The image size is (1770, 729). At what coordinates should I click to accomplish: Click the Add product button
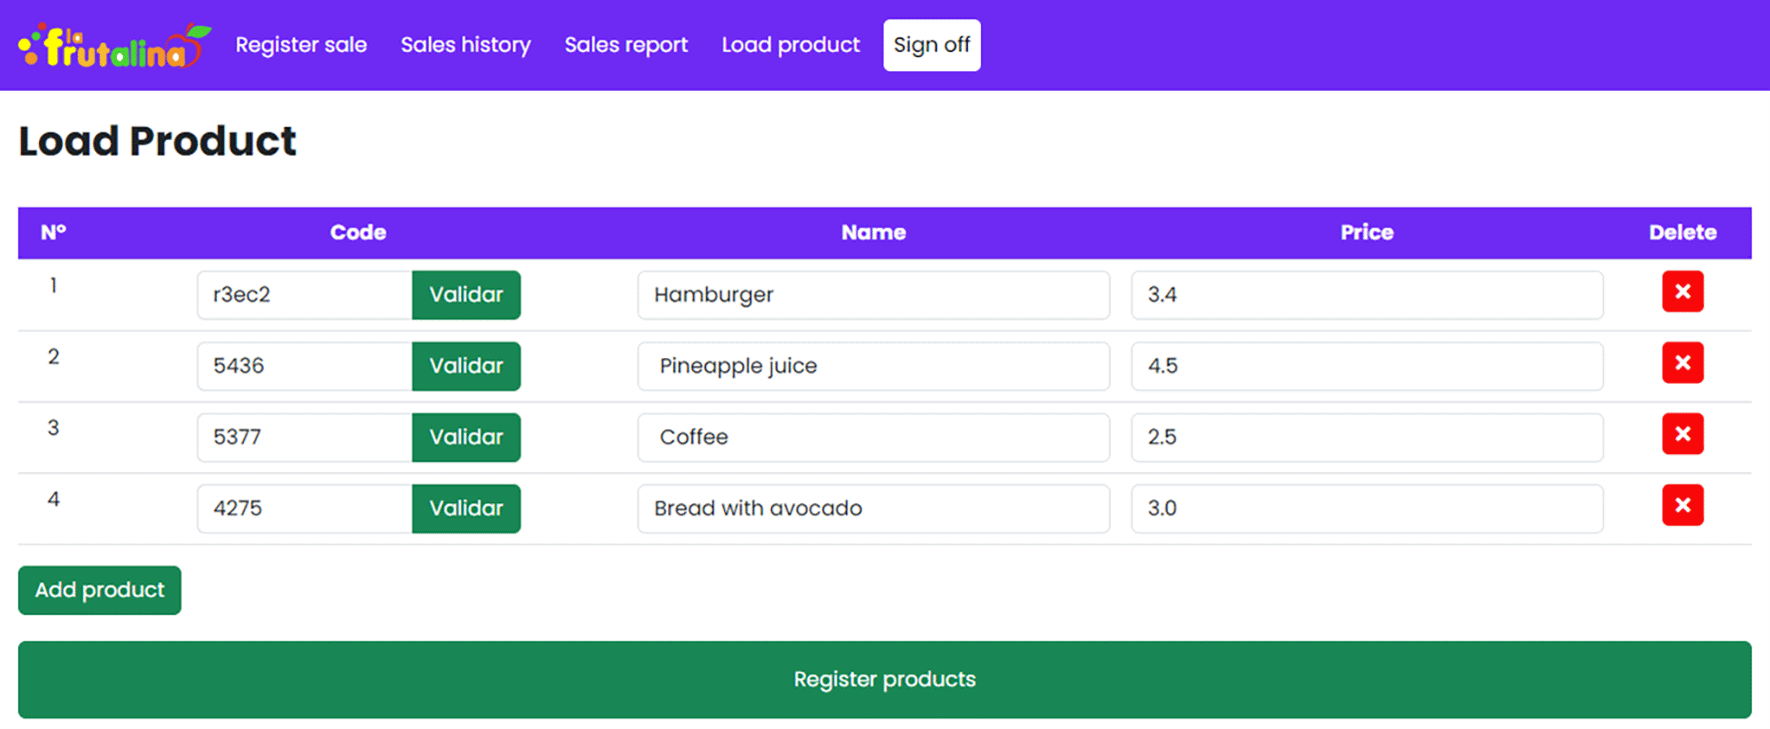[x=99, y=590]
